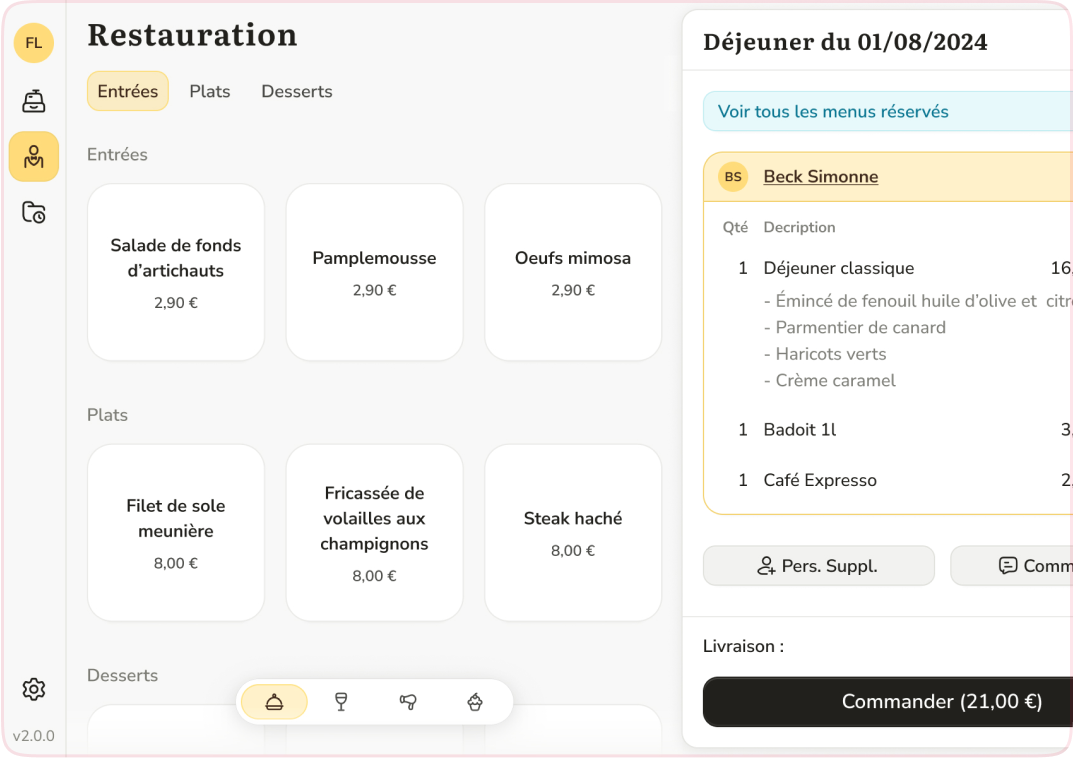1073x758 pixels.
Task: Switch to the Plats tab
Action: tap(210, 91)
